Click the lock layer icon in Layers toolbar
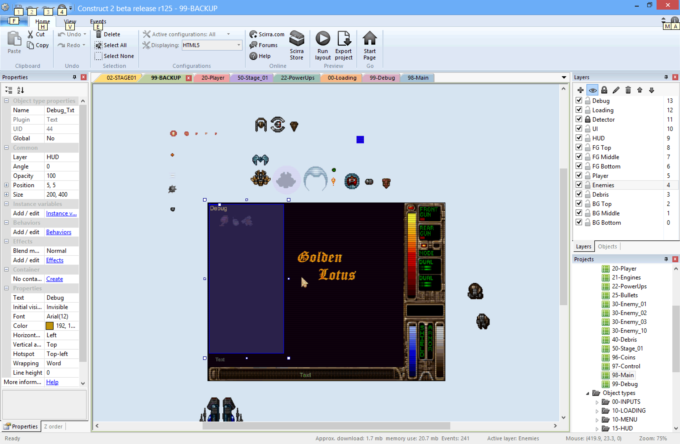Viewport: 680px width, 444px height. coord(604,90)
